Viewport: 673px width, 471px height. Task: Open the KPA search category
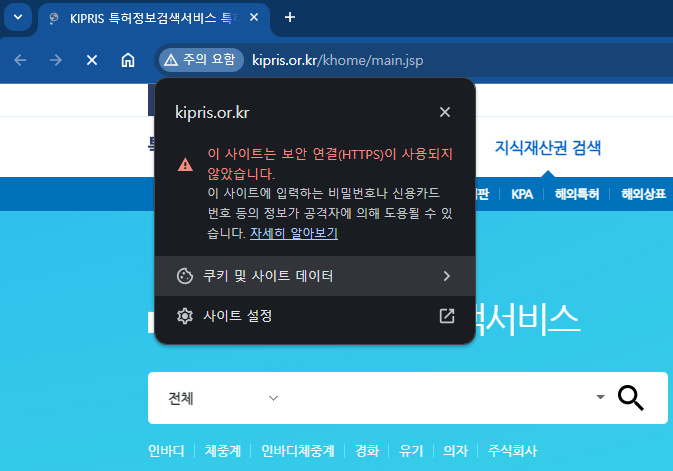click(x=522, y=194)
